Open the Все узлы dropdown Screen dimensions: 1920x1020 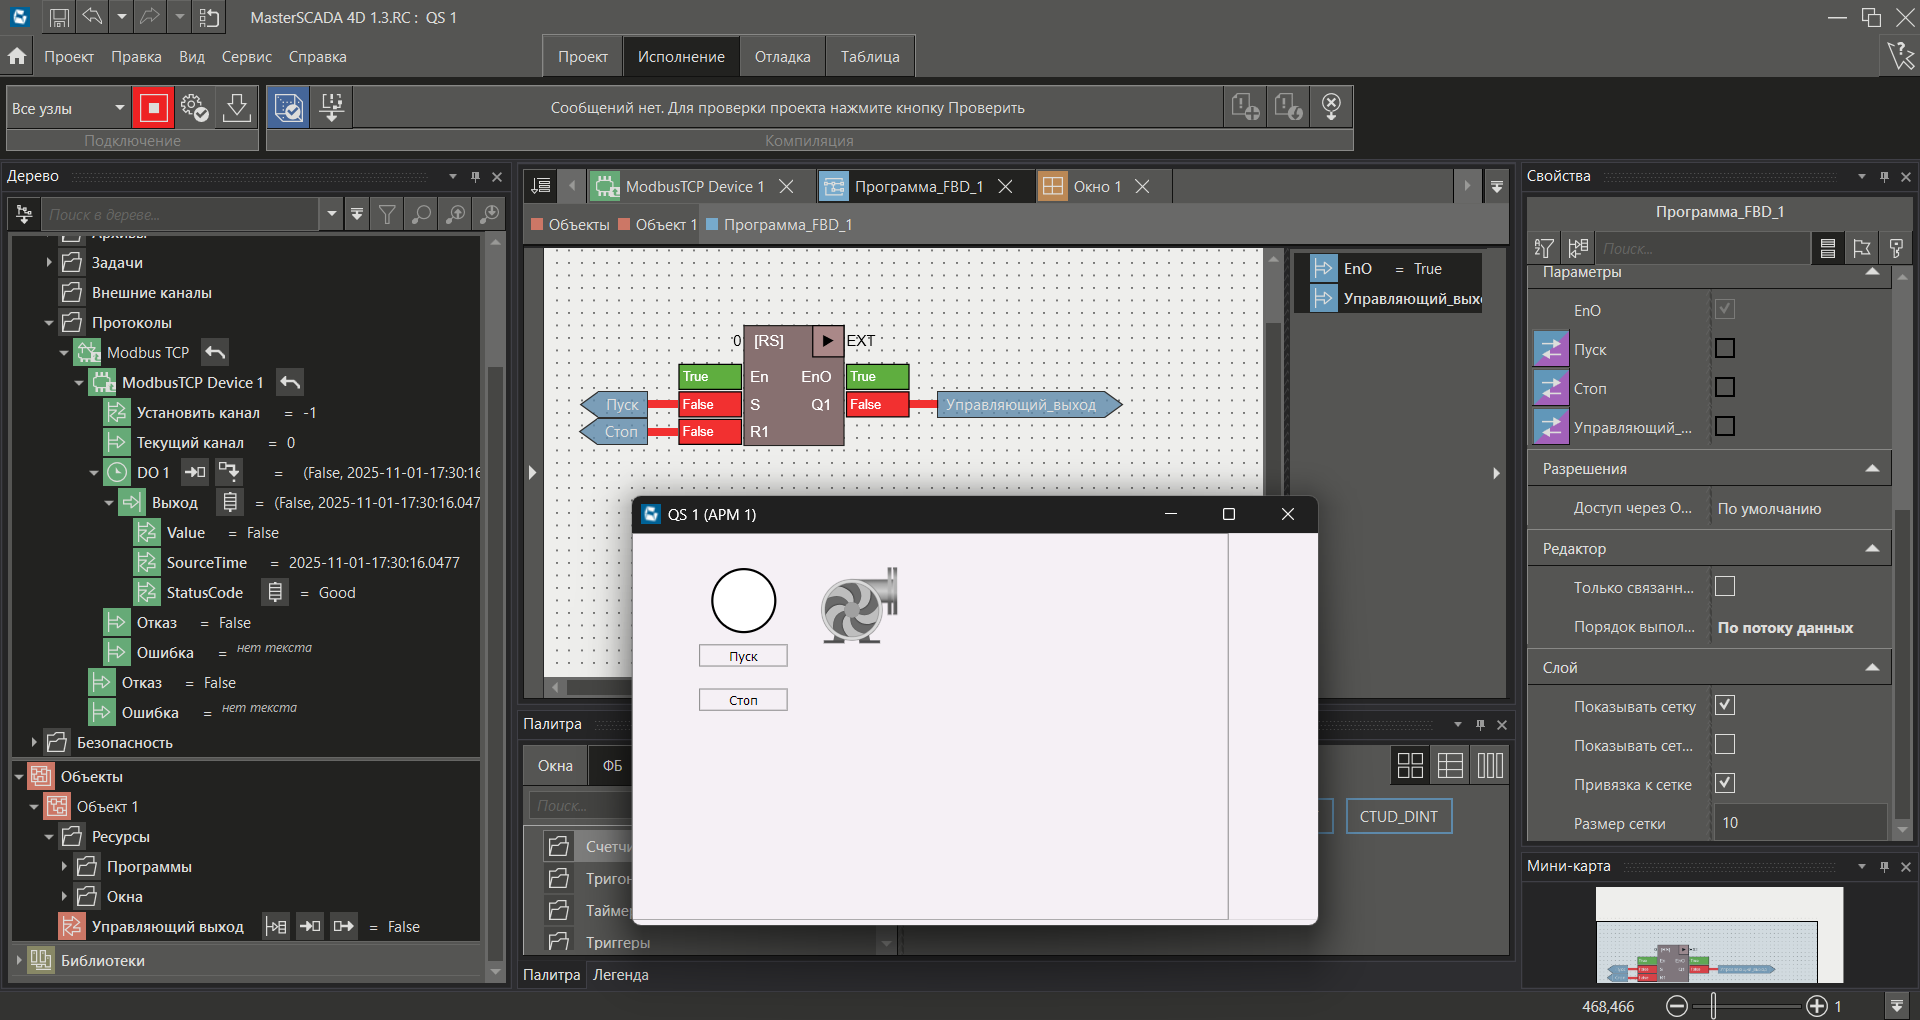(x=119, y=108)
